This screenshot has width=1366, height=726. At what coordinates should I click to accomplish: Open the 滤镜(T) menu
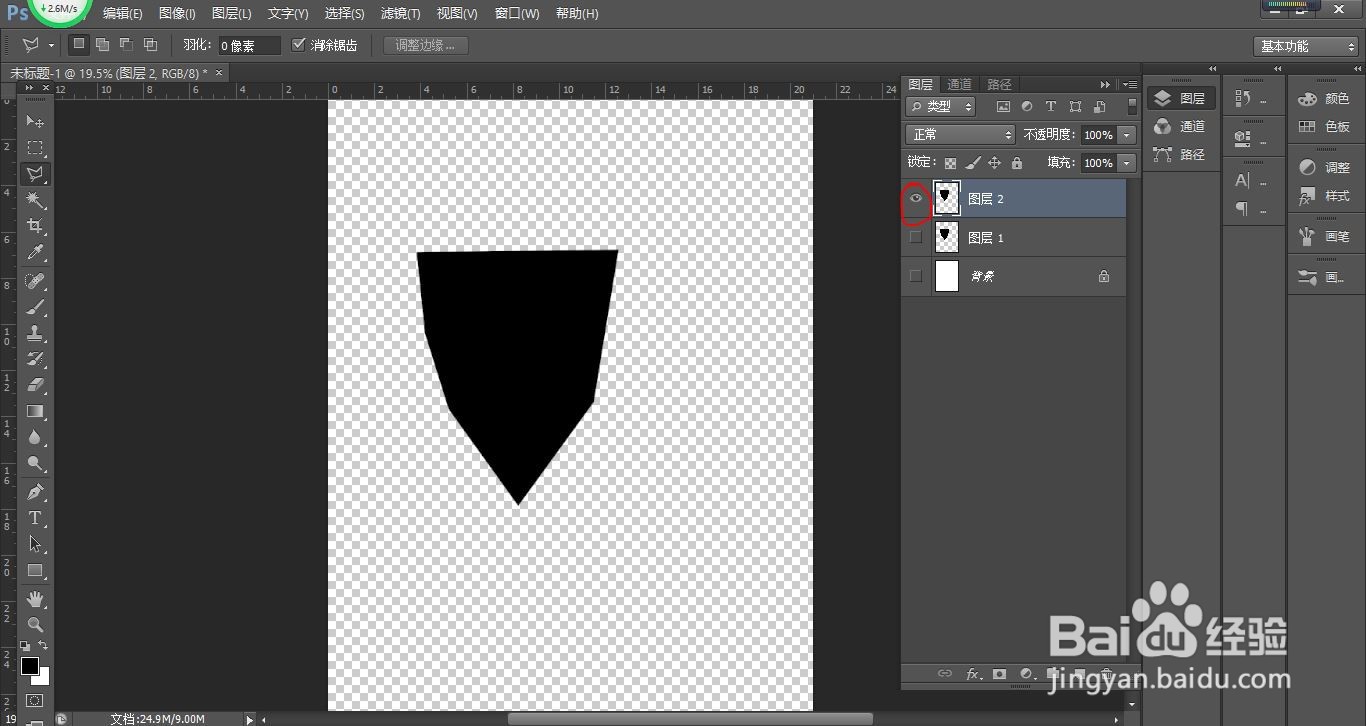tap(401, 14)
